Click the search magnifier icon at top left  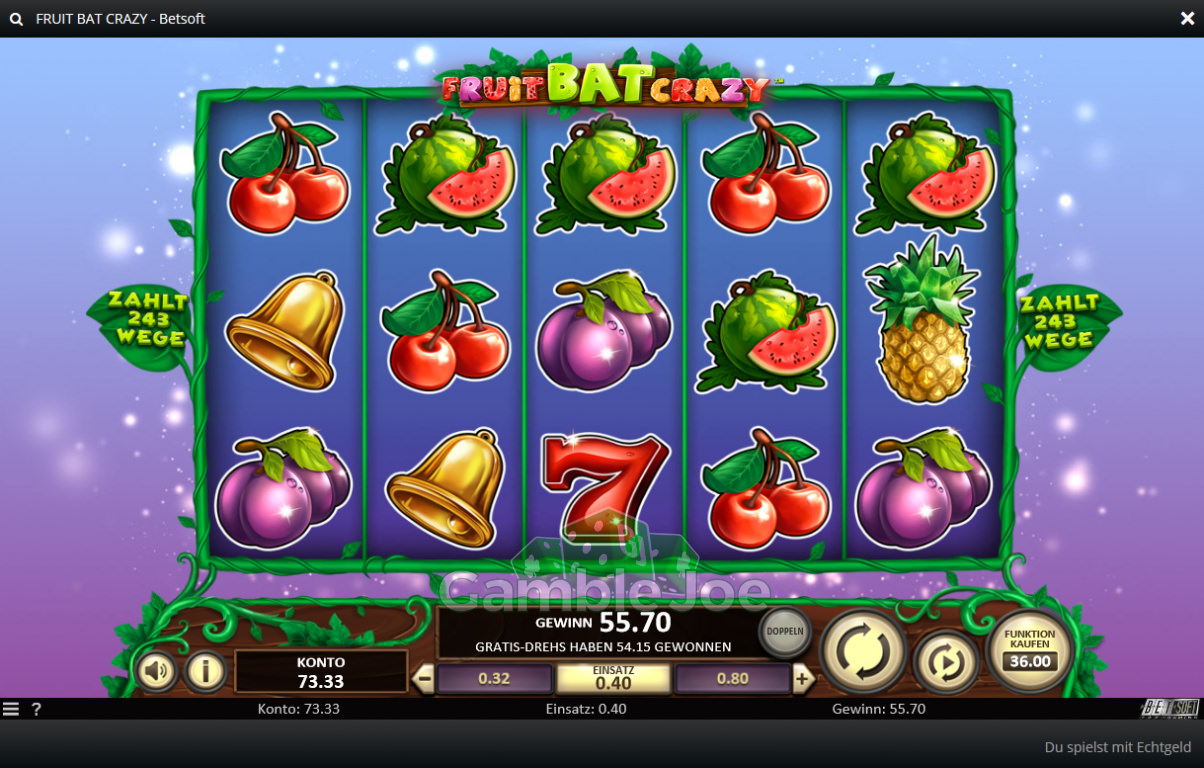tap(16, 19)
